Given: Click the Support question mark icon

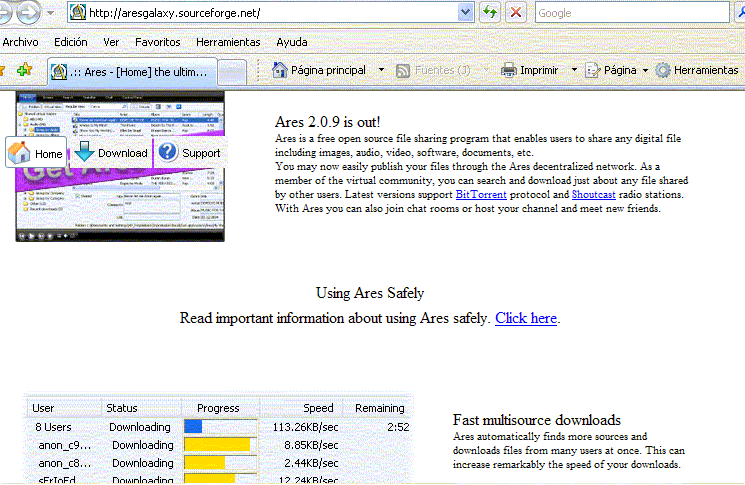Looking at the screenshot, I should tap(167, 152).
